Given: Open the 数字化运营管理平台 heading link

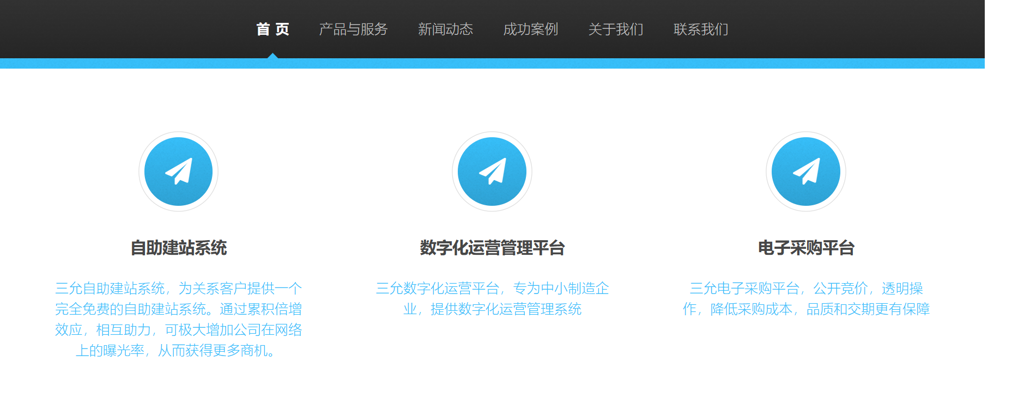Looking at the screenshot, I should click(x=492, y=248).
